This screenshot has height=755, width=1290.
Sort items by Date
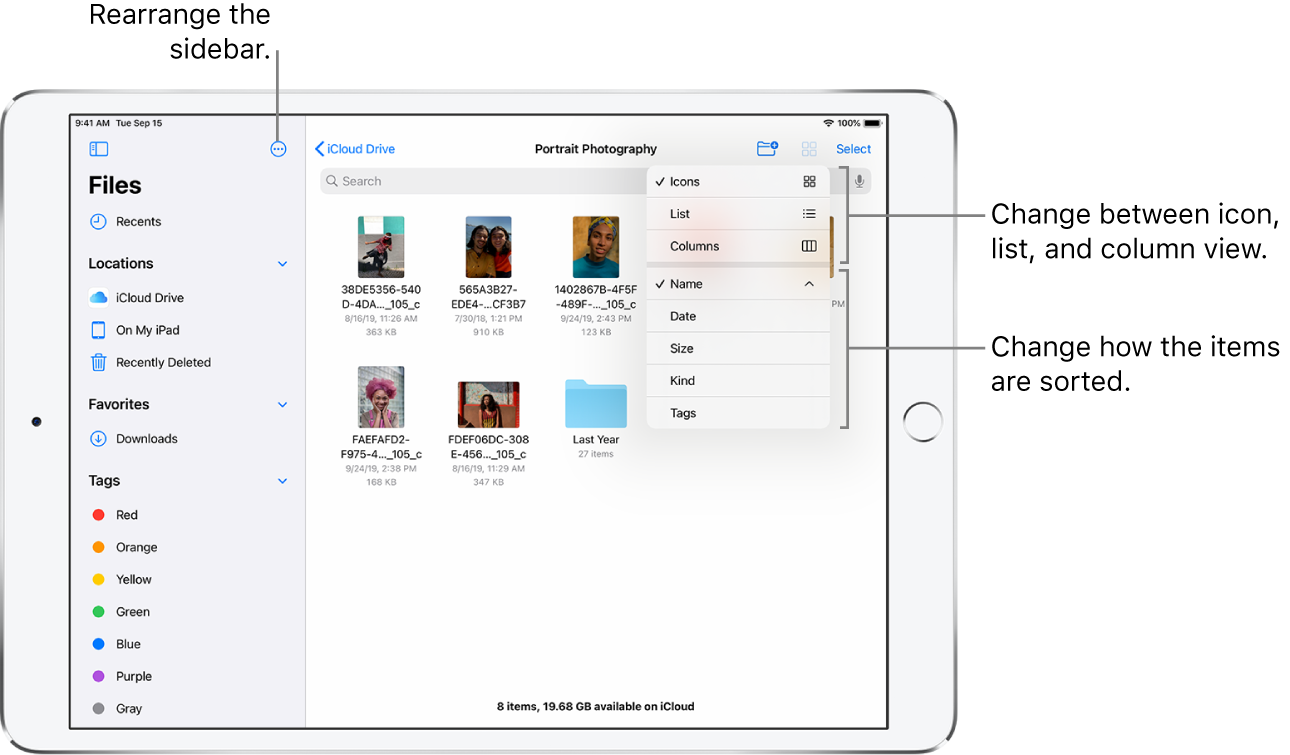738,316
